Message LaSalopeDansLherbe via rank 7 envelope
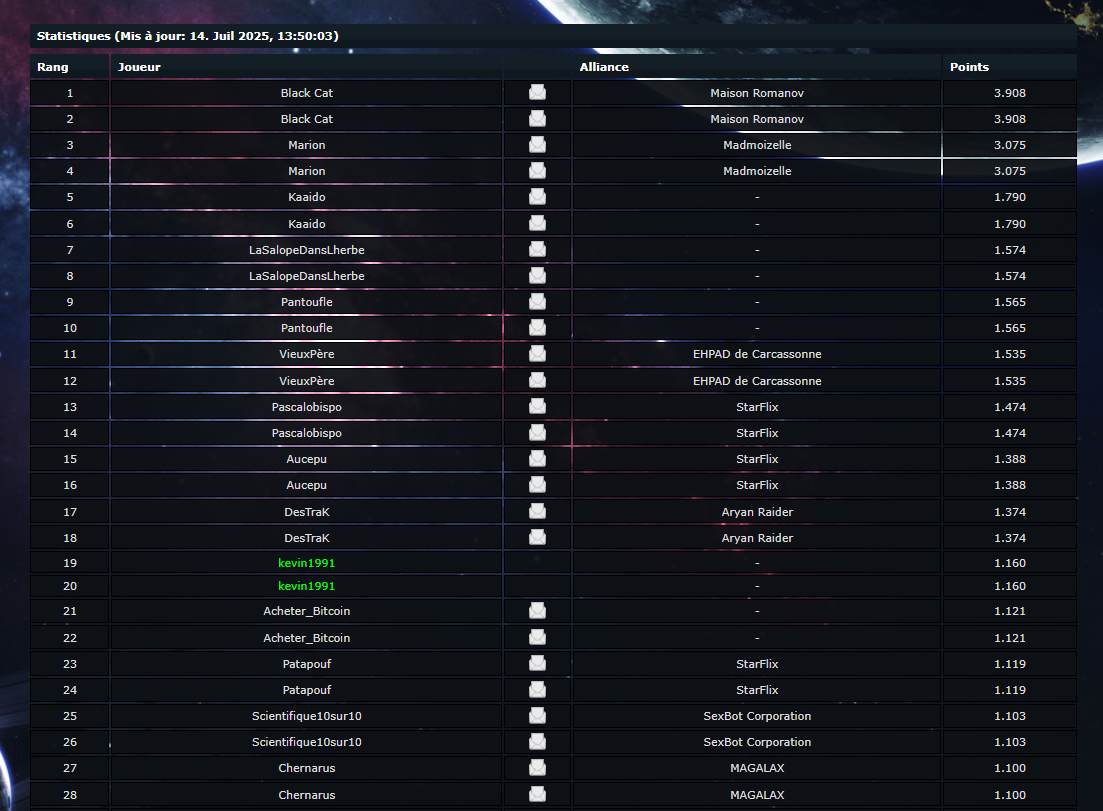This screenshot has width=1103, height=811. [x=537, y=250]
